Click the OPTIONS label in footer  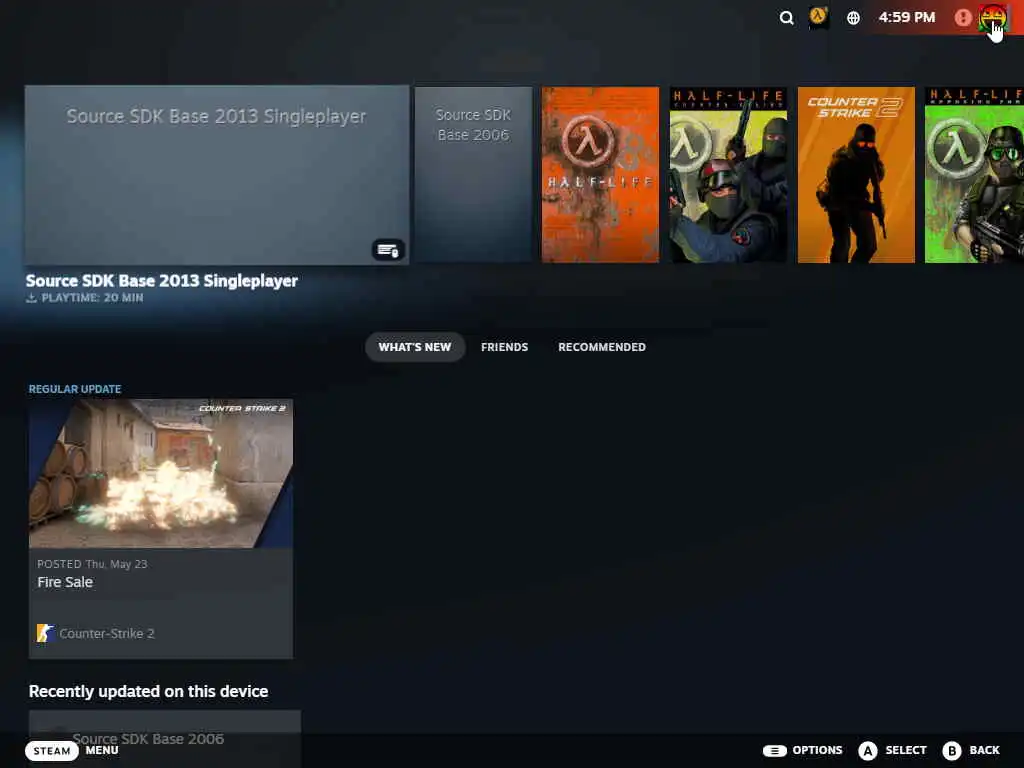coord(817,750)
